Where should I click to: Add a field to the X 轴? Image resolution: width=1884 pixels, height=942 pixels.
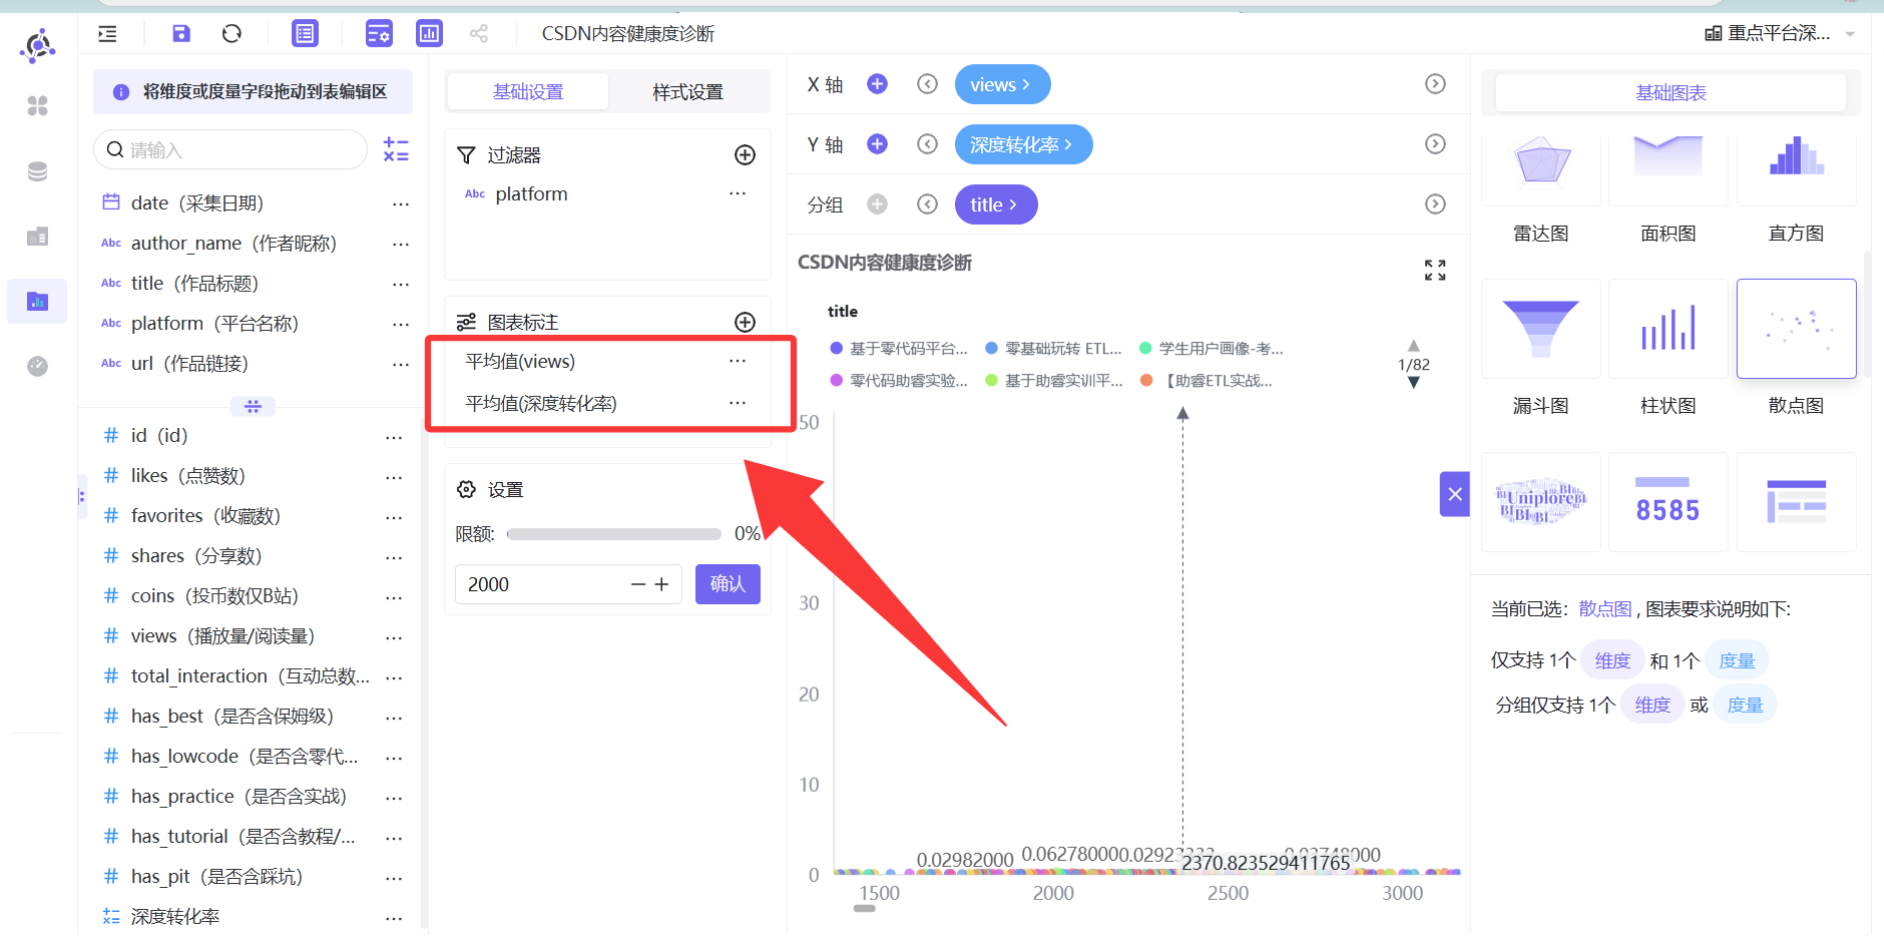coord(877,84)
